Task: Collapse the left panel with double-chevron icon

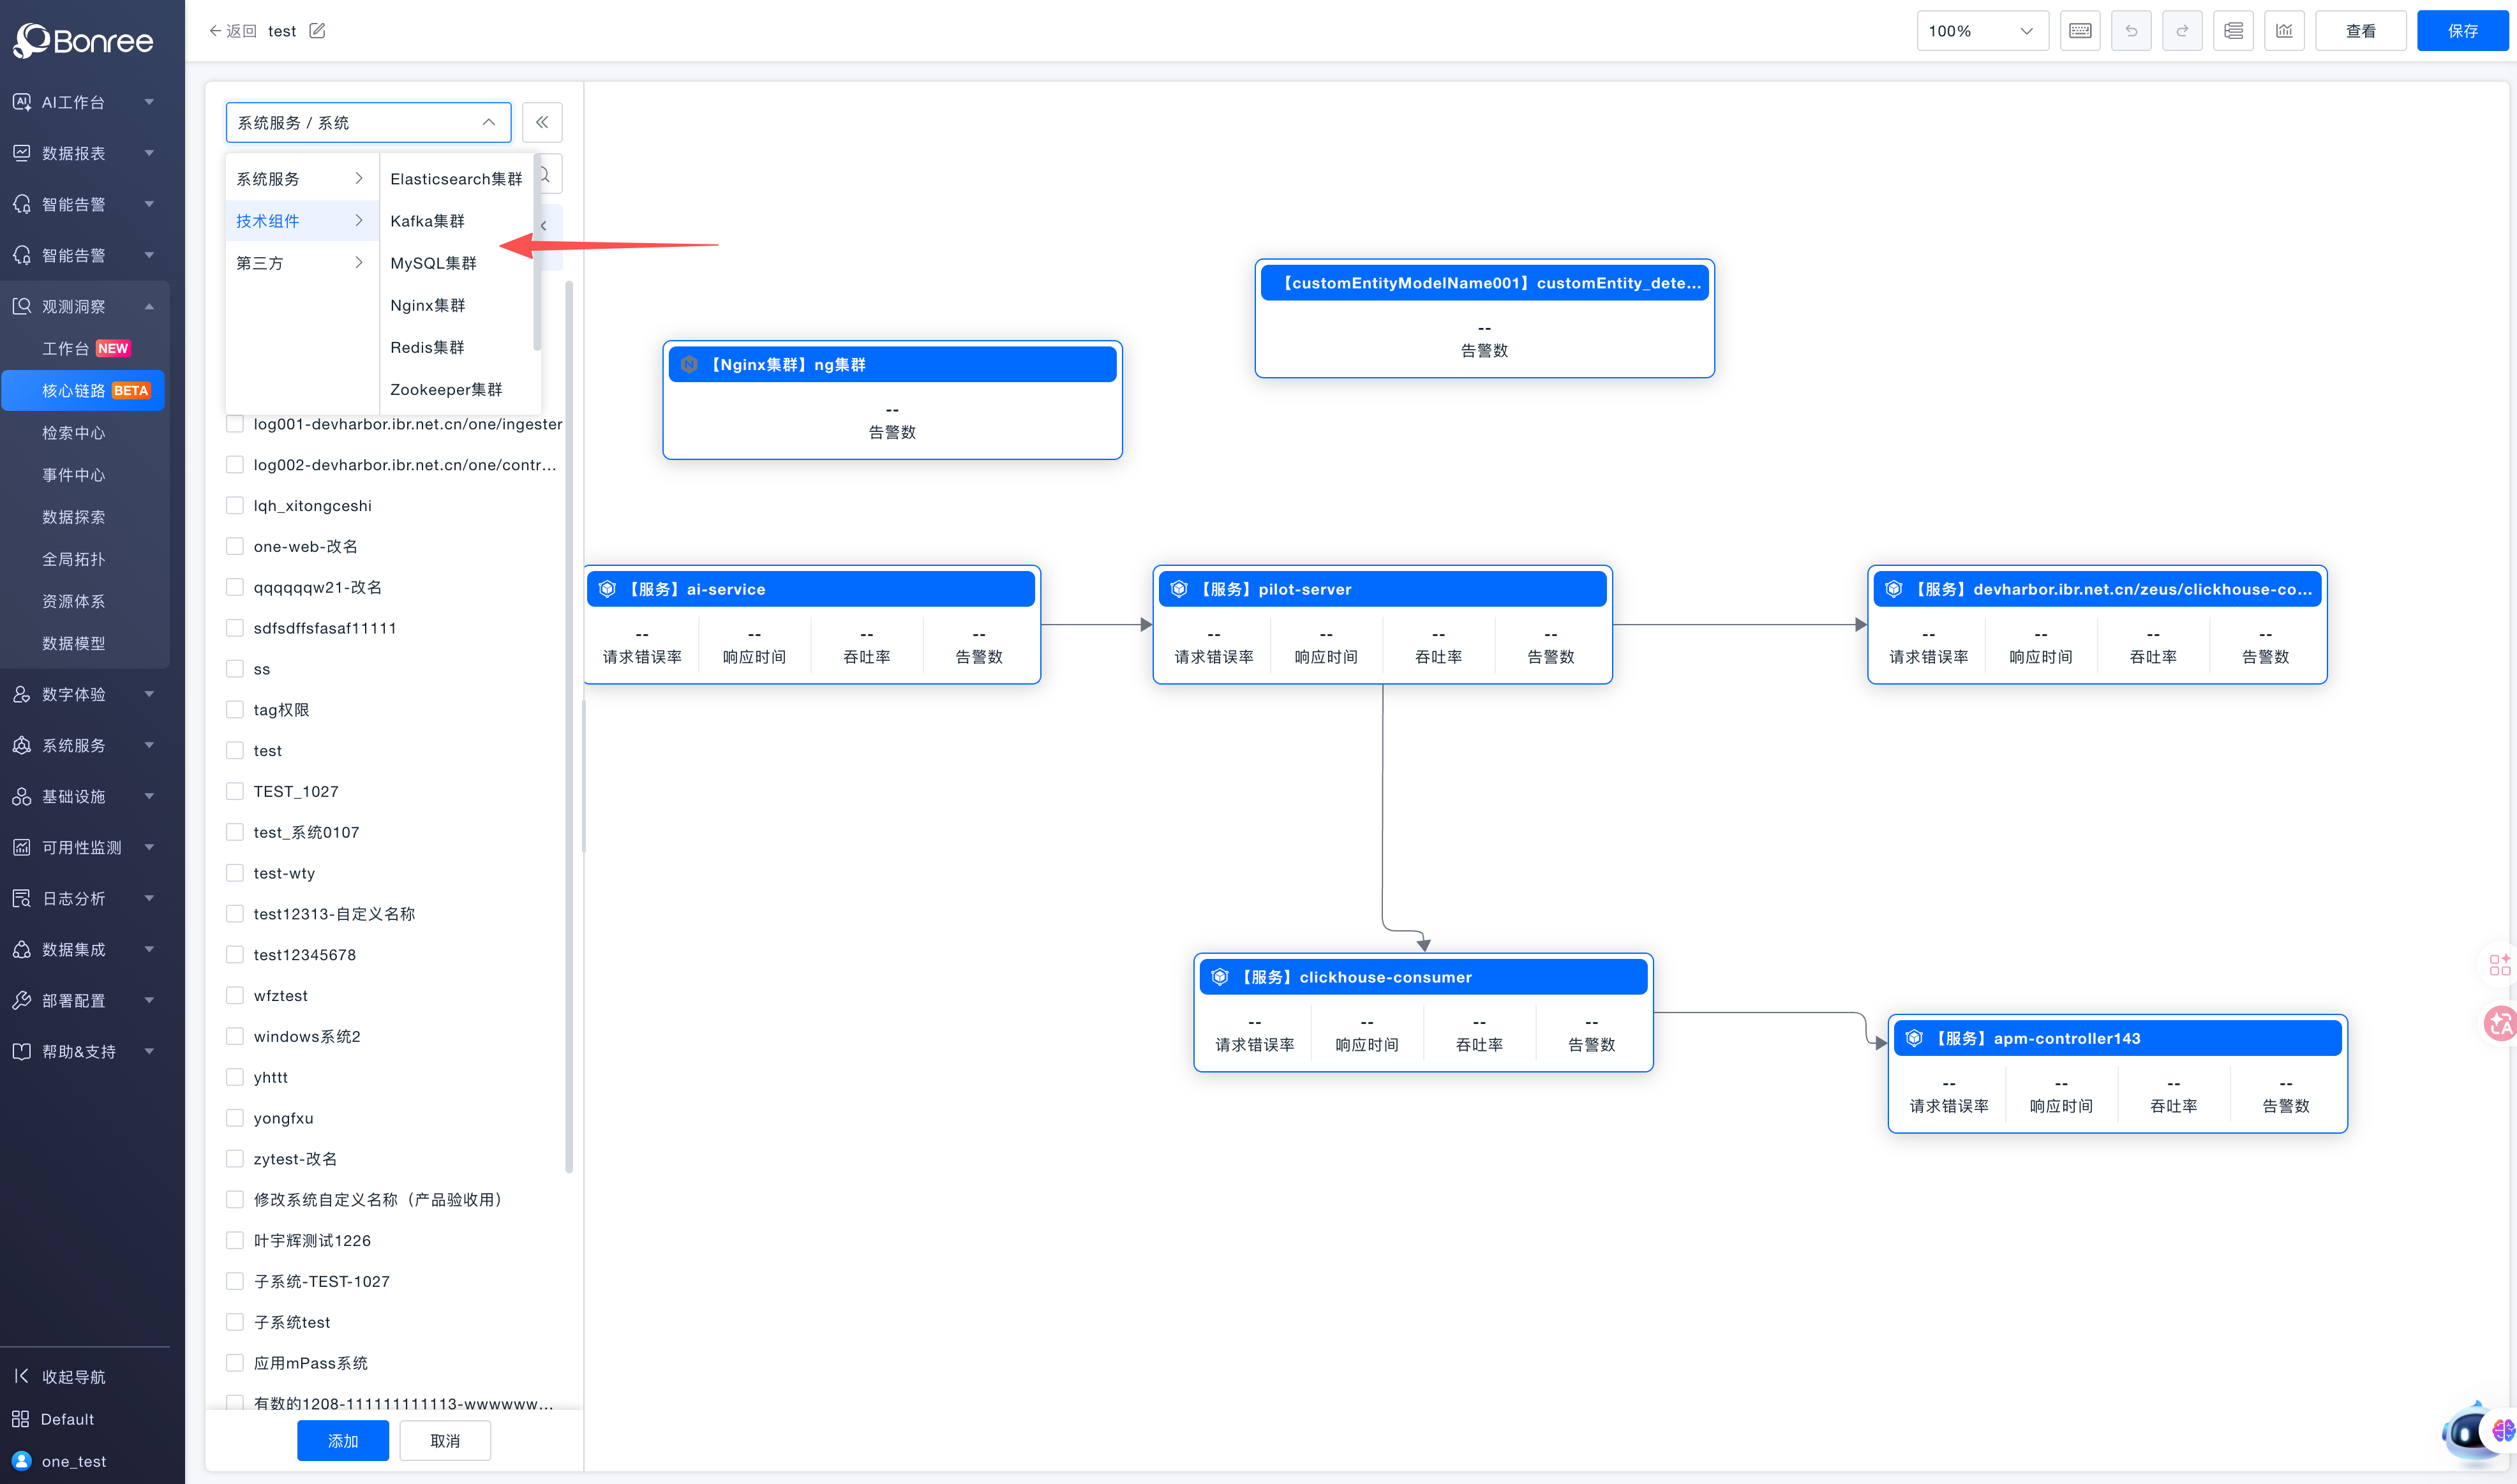Action: click(541, 122)
